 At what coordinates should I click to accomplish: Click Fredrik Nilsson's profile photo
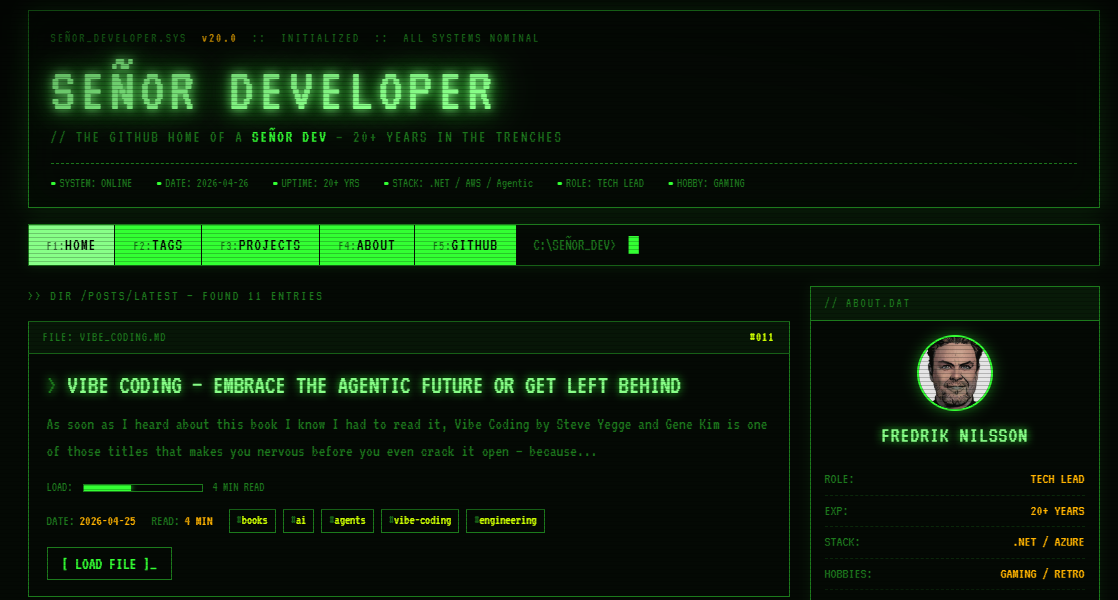click(954, 373)
